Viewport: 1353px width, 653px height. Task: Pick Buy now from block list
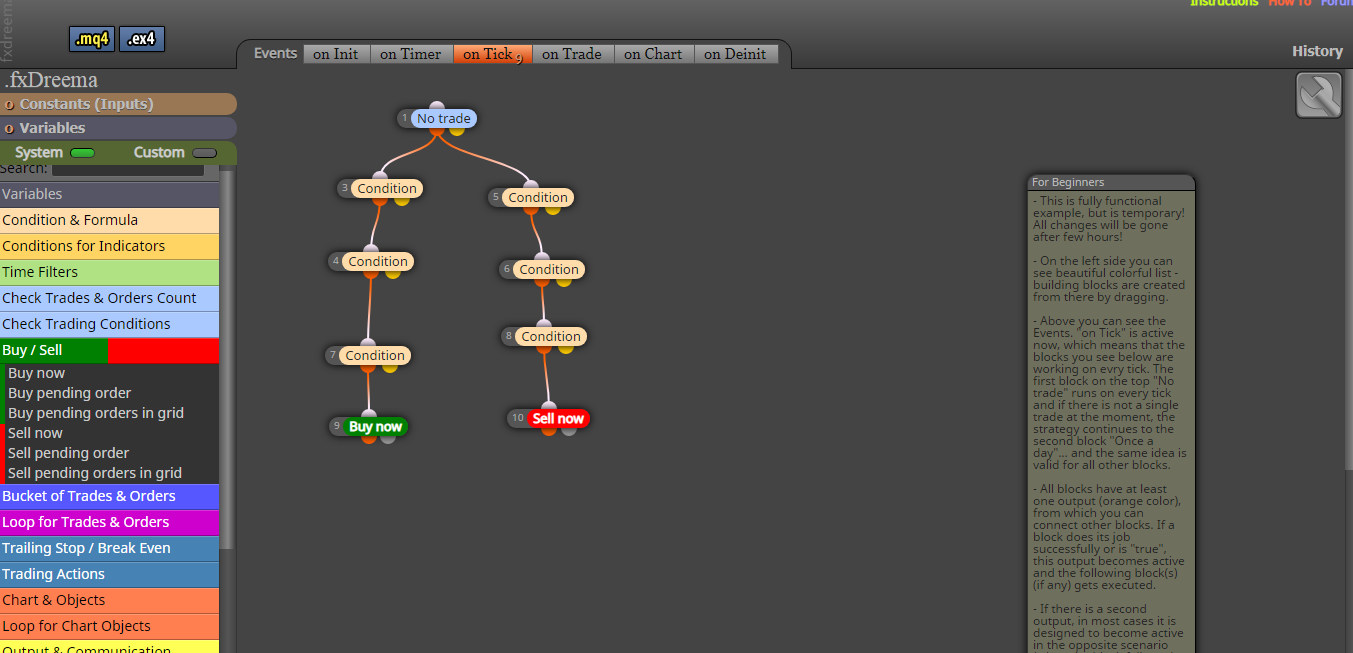pos(36,373)
